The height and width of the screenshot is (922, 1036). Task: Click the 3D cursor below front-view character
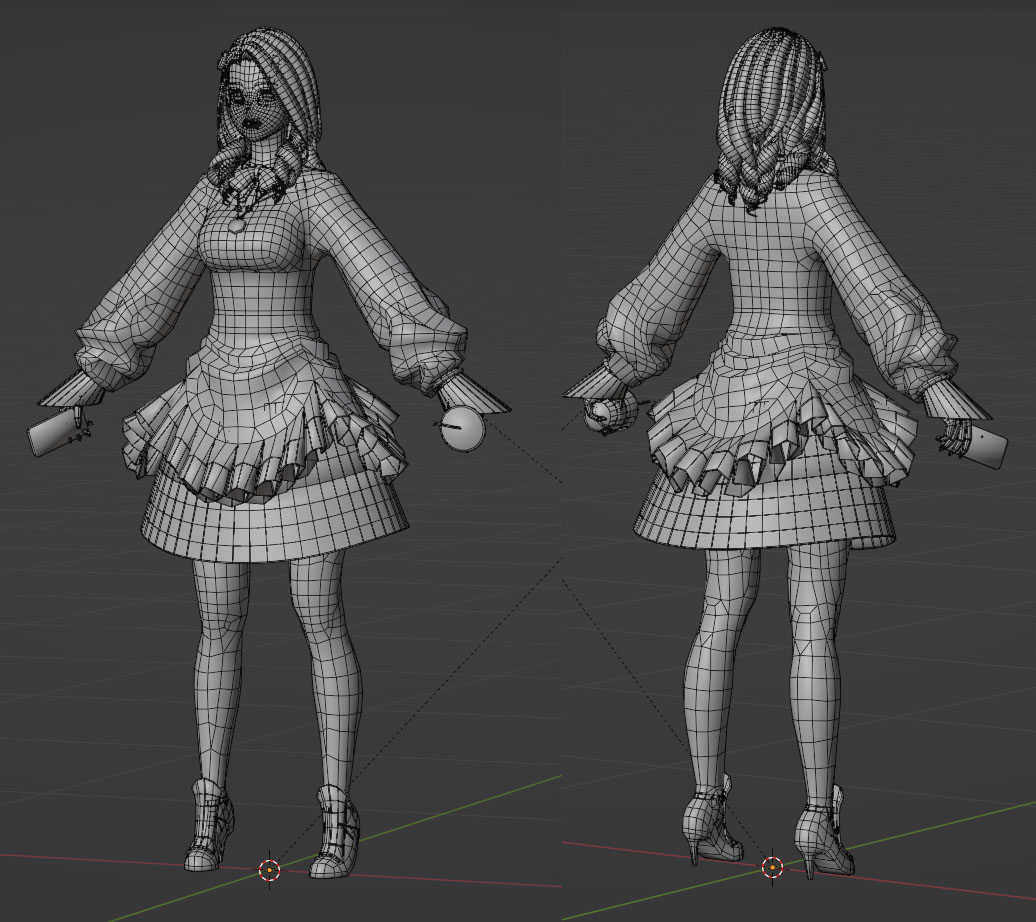click(x=269, y=870)
